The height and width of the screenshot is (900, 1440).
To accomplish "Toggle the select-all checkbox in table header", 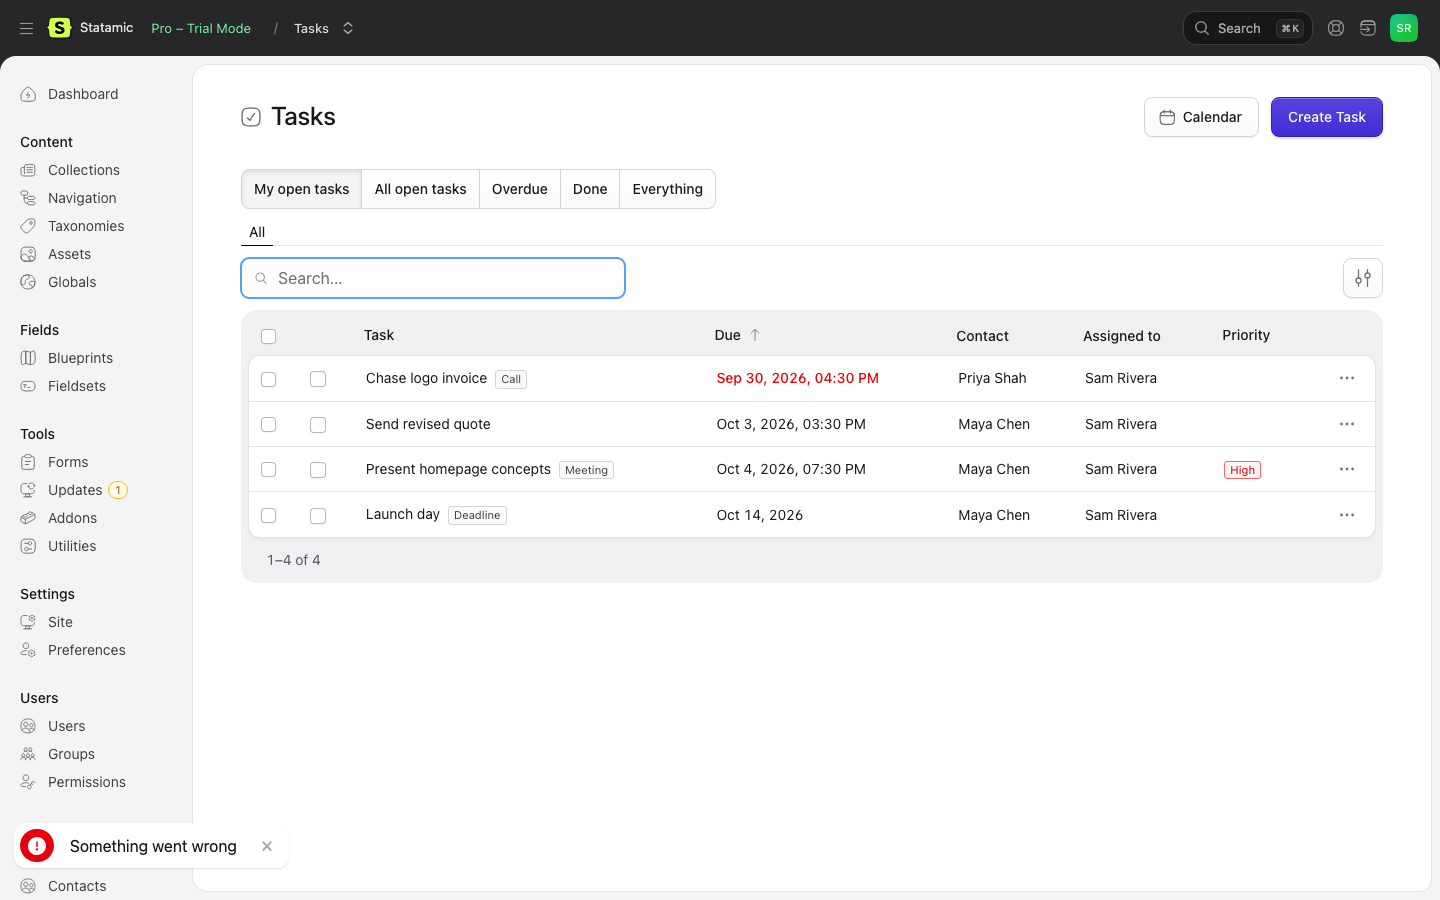I will 268,336.
